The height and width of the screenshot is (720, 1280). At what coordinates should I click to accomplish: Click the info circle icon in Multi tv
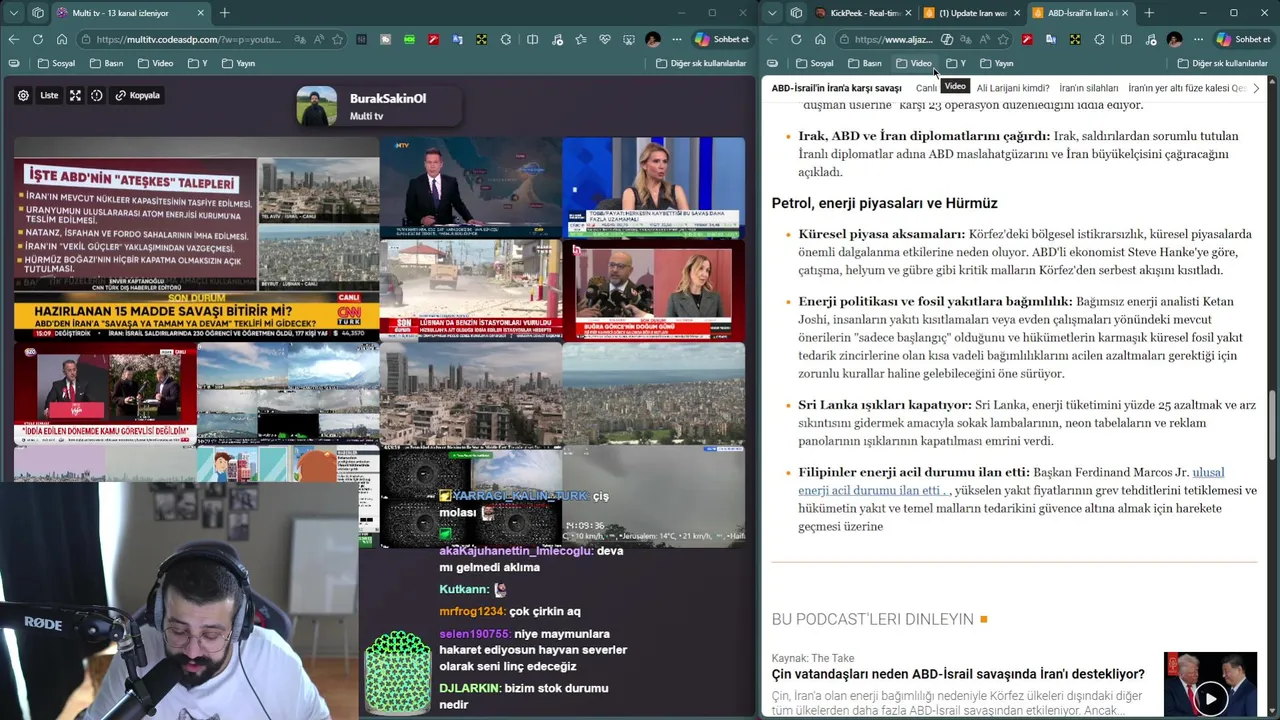96,95
